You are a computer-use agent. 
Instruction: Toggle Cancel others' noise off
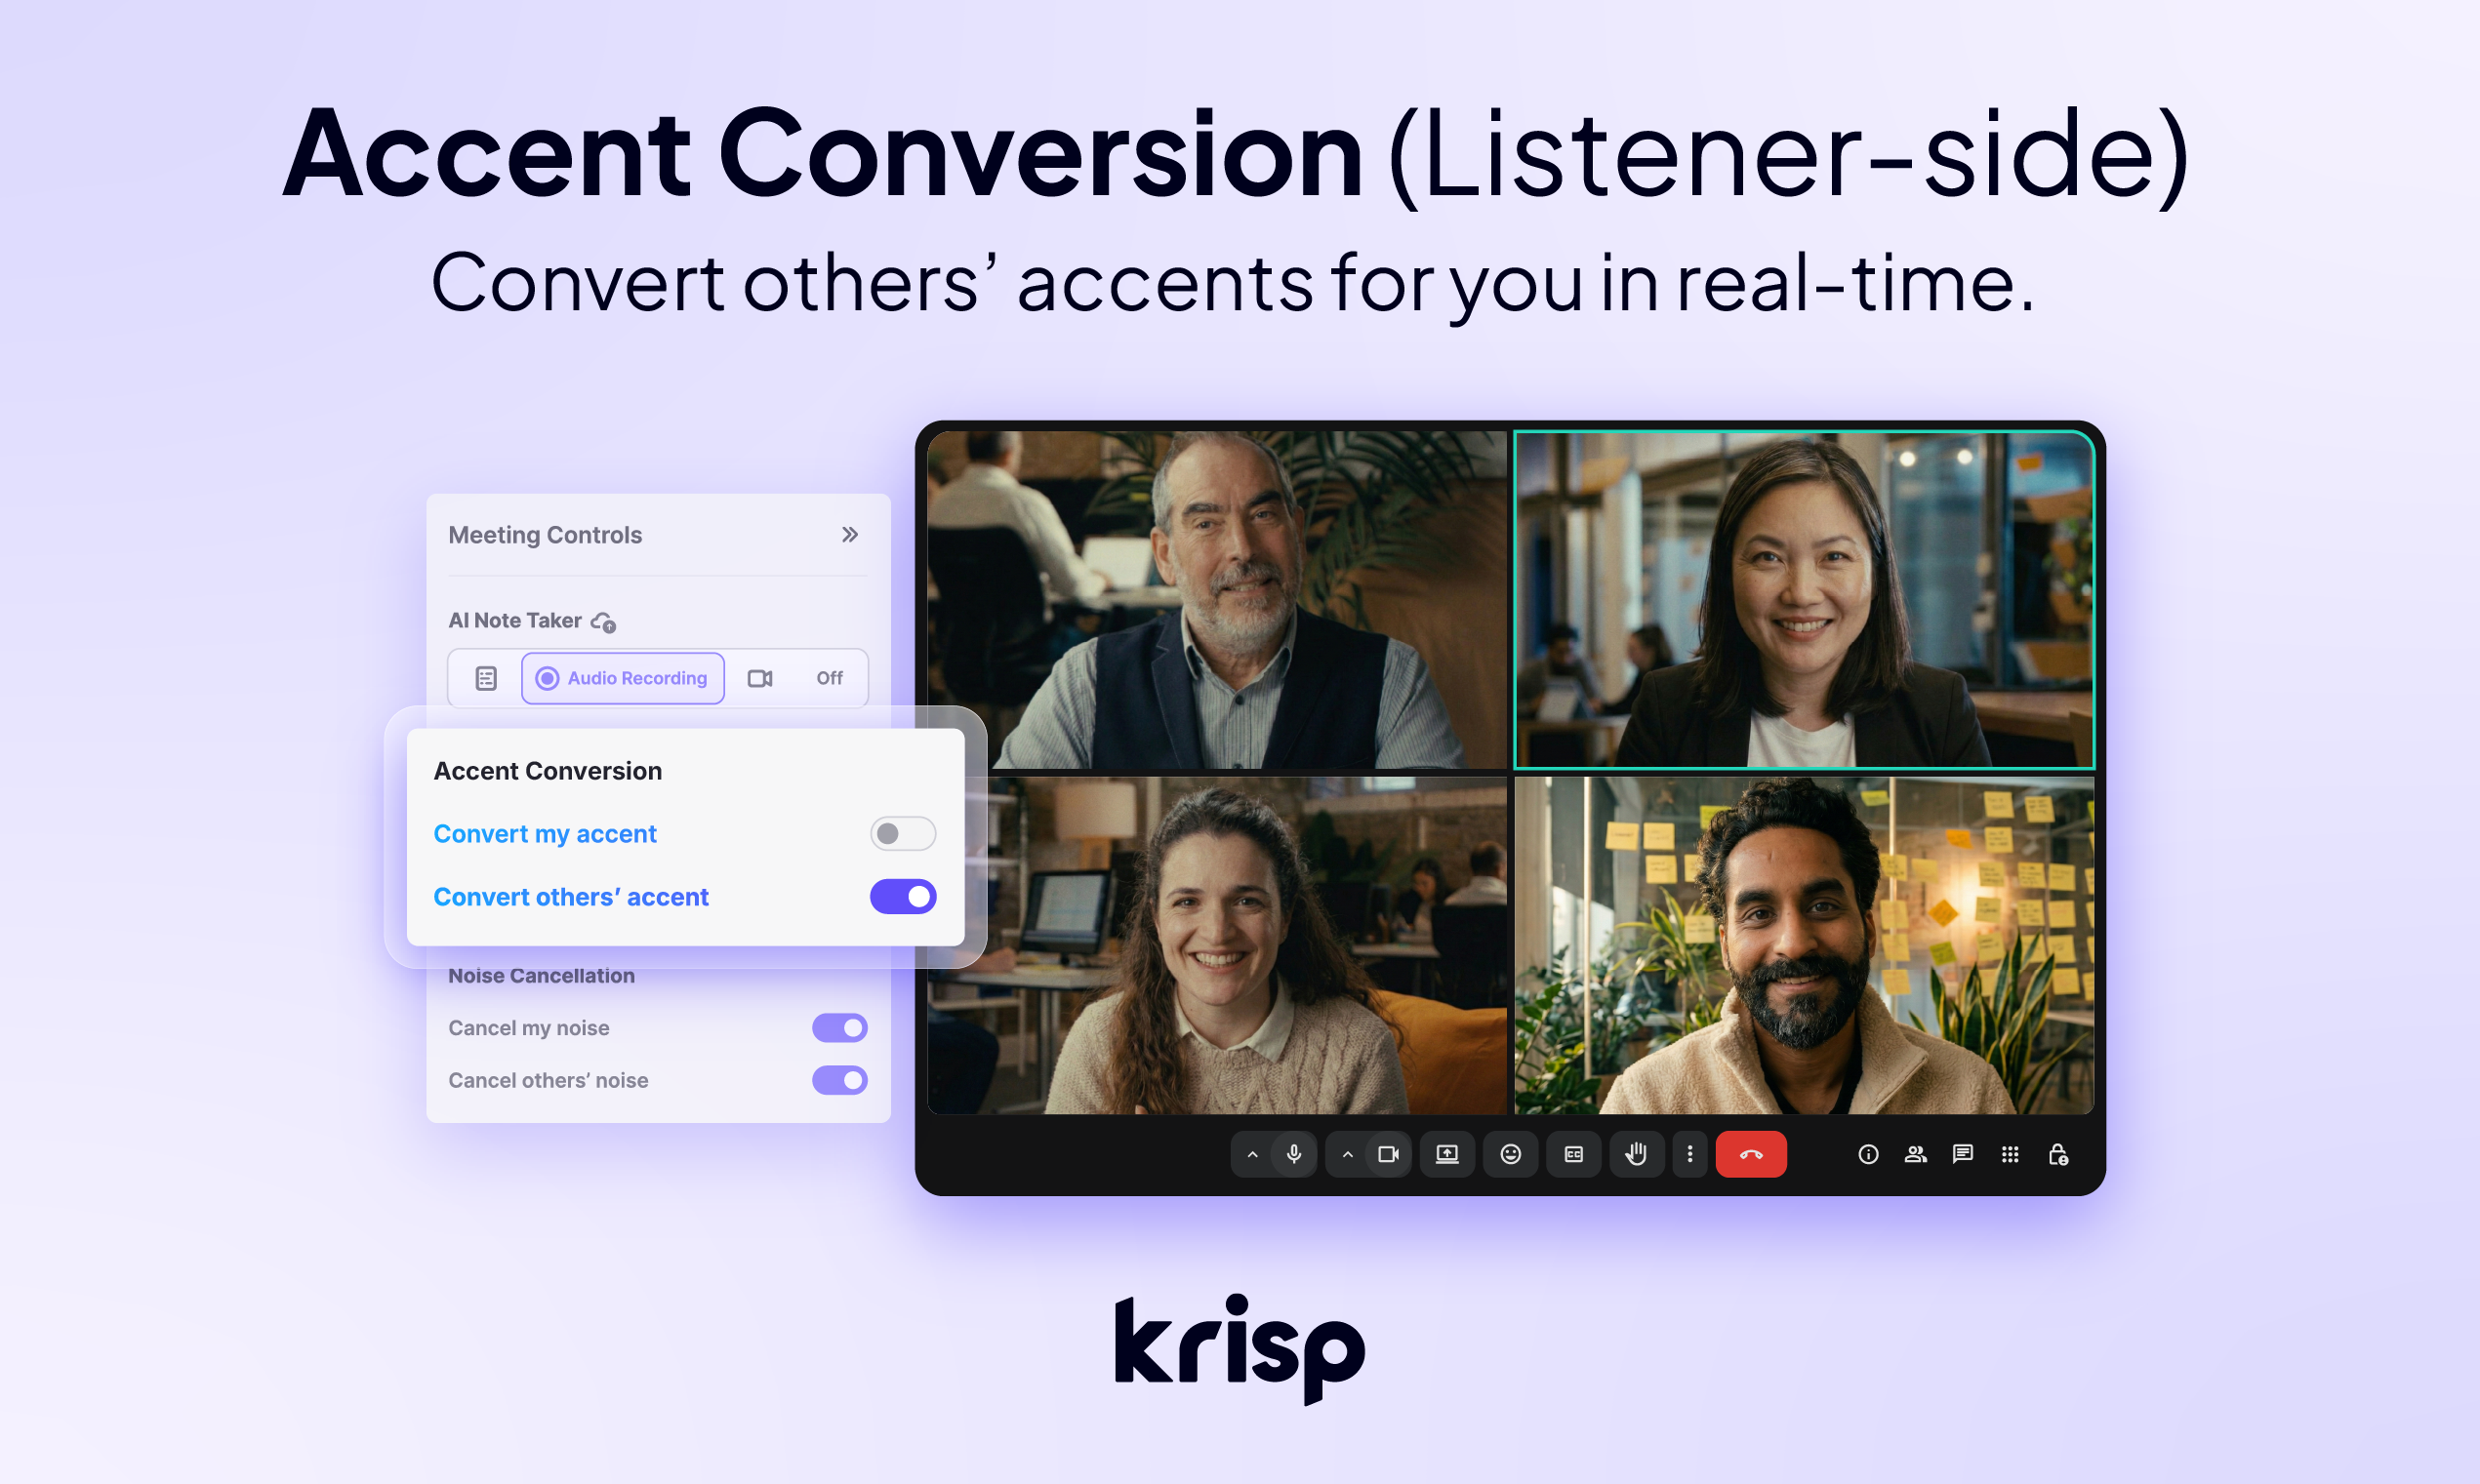click(x=840, y=1080)
